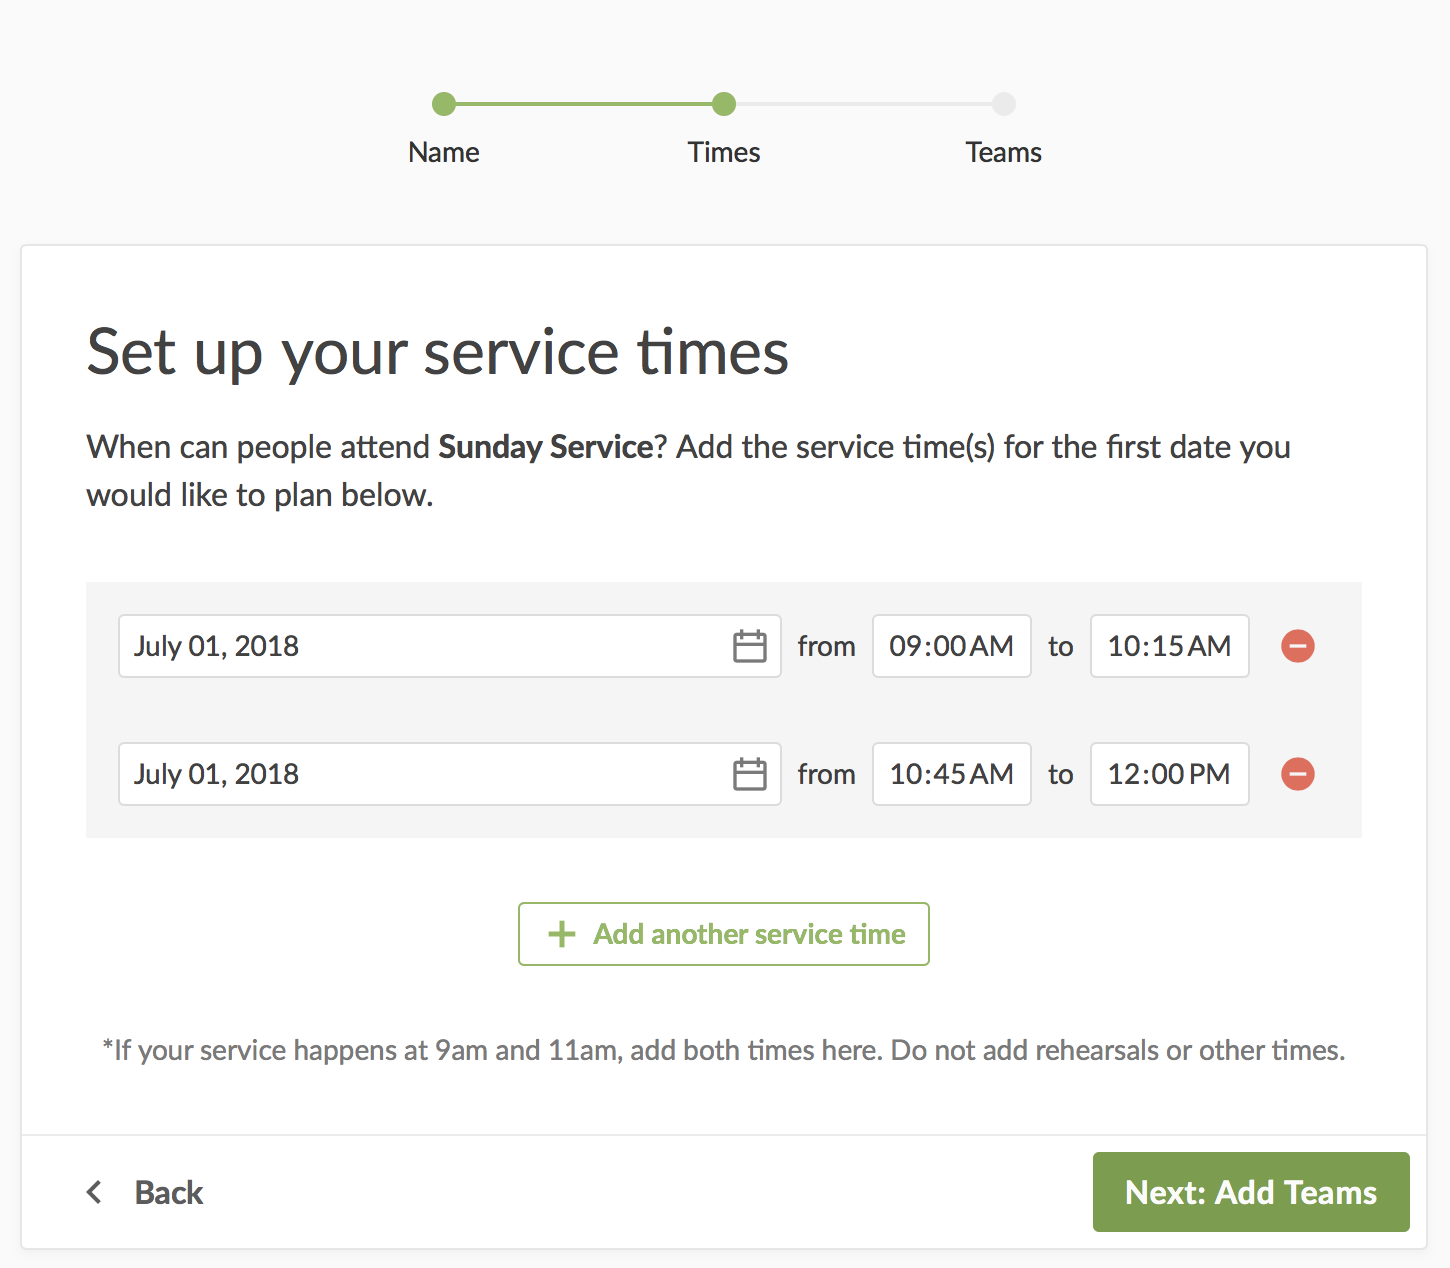
Task: Open the 09:00 AM start time picker
Action: 951,646
